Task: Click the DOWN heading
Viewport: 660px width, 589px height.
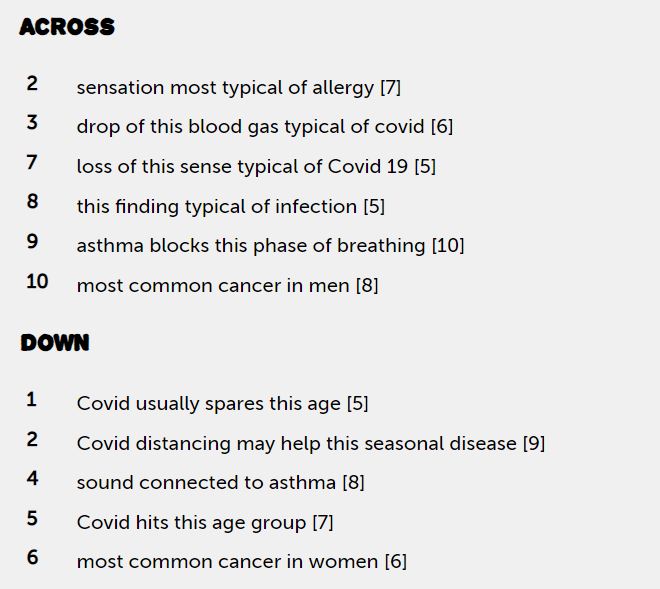Action: (x=55, y=343)
